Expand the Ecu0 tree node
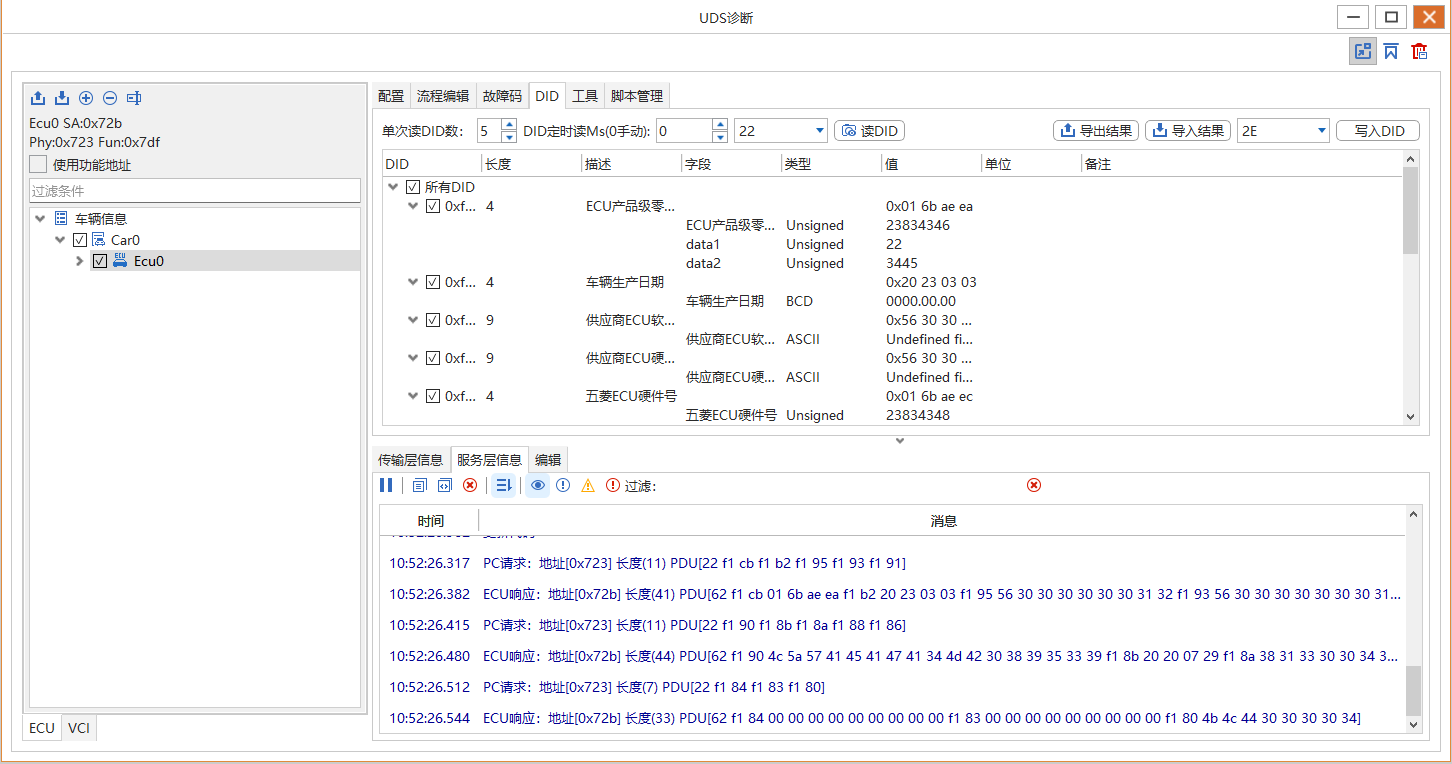This screenshot has height=764, width=1452. [x=80, y=261]
